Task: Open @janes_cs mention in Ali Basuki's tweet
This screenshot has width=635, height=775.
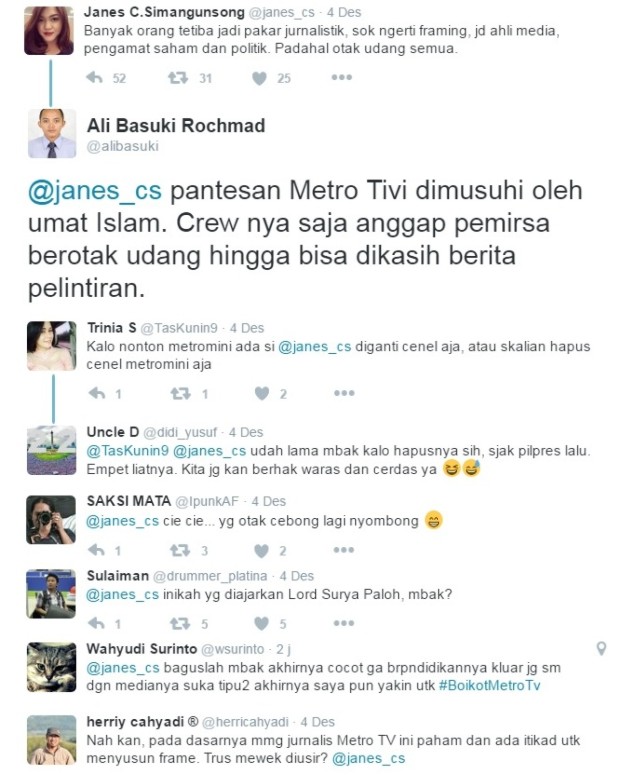Action: [x=95, y=191]
